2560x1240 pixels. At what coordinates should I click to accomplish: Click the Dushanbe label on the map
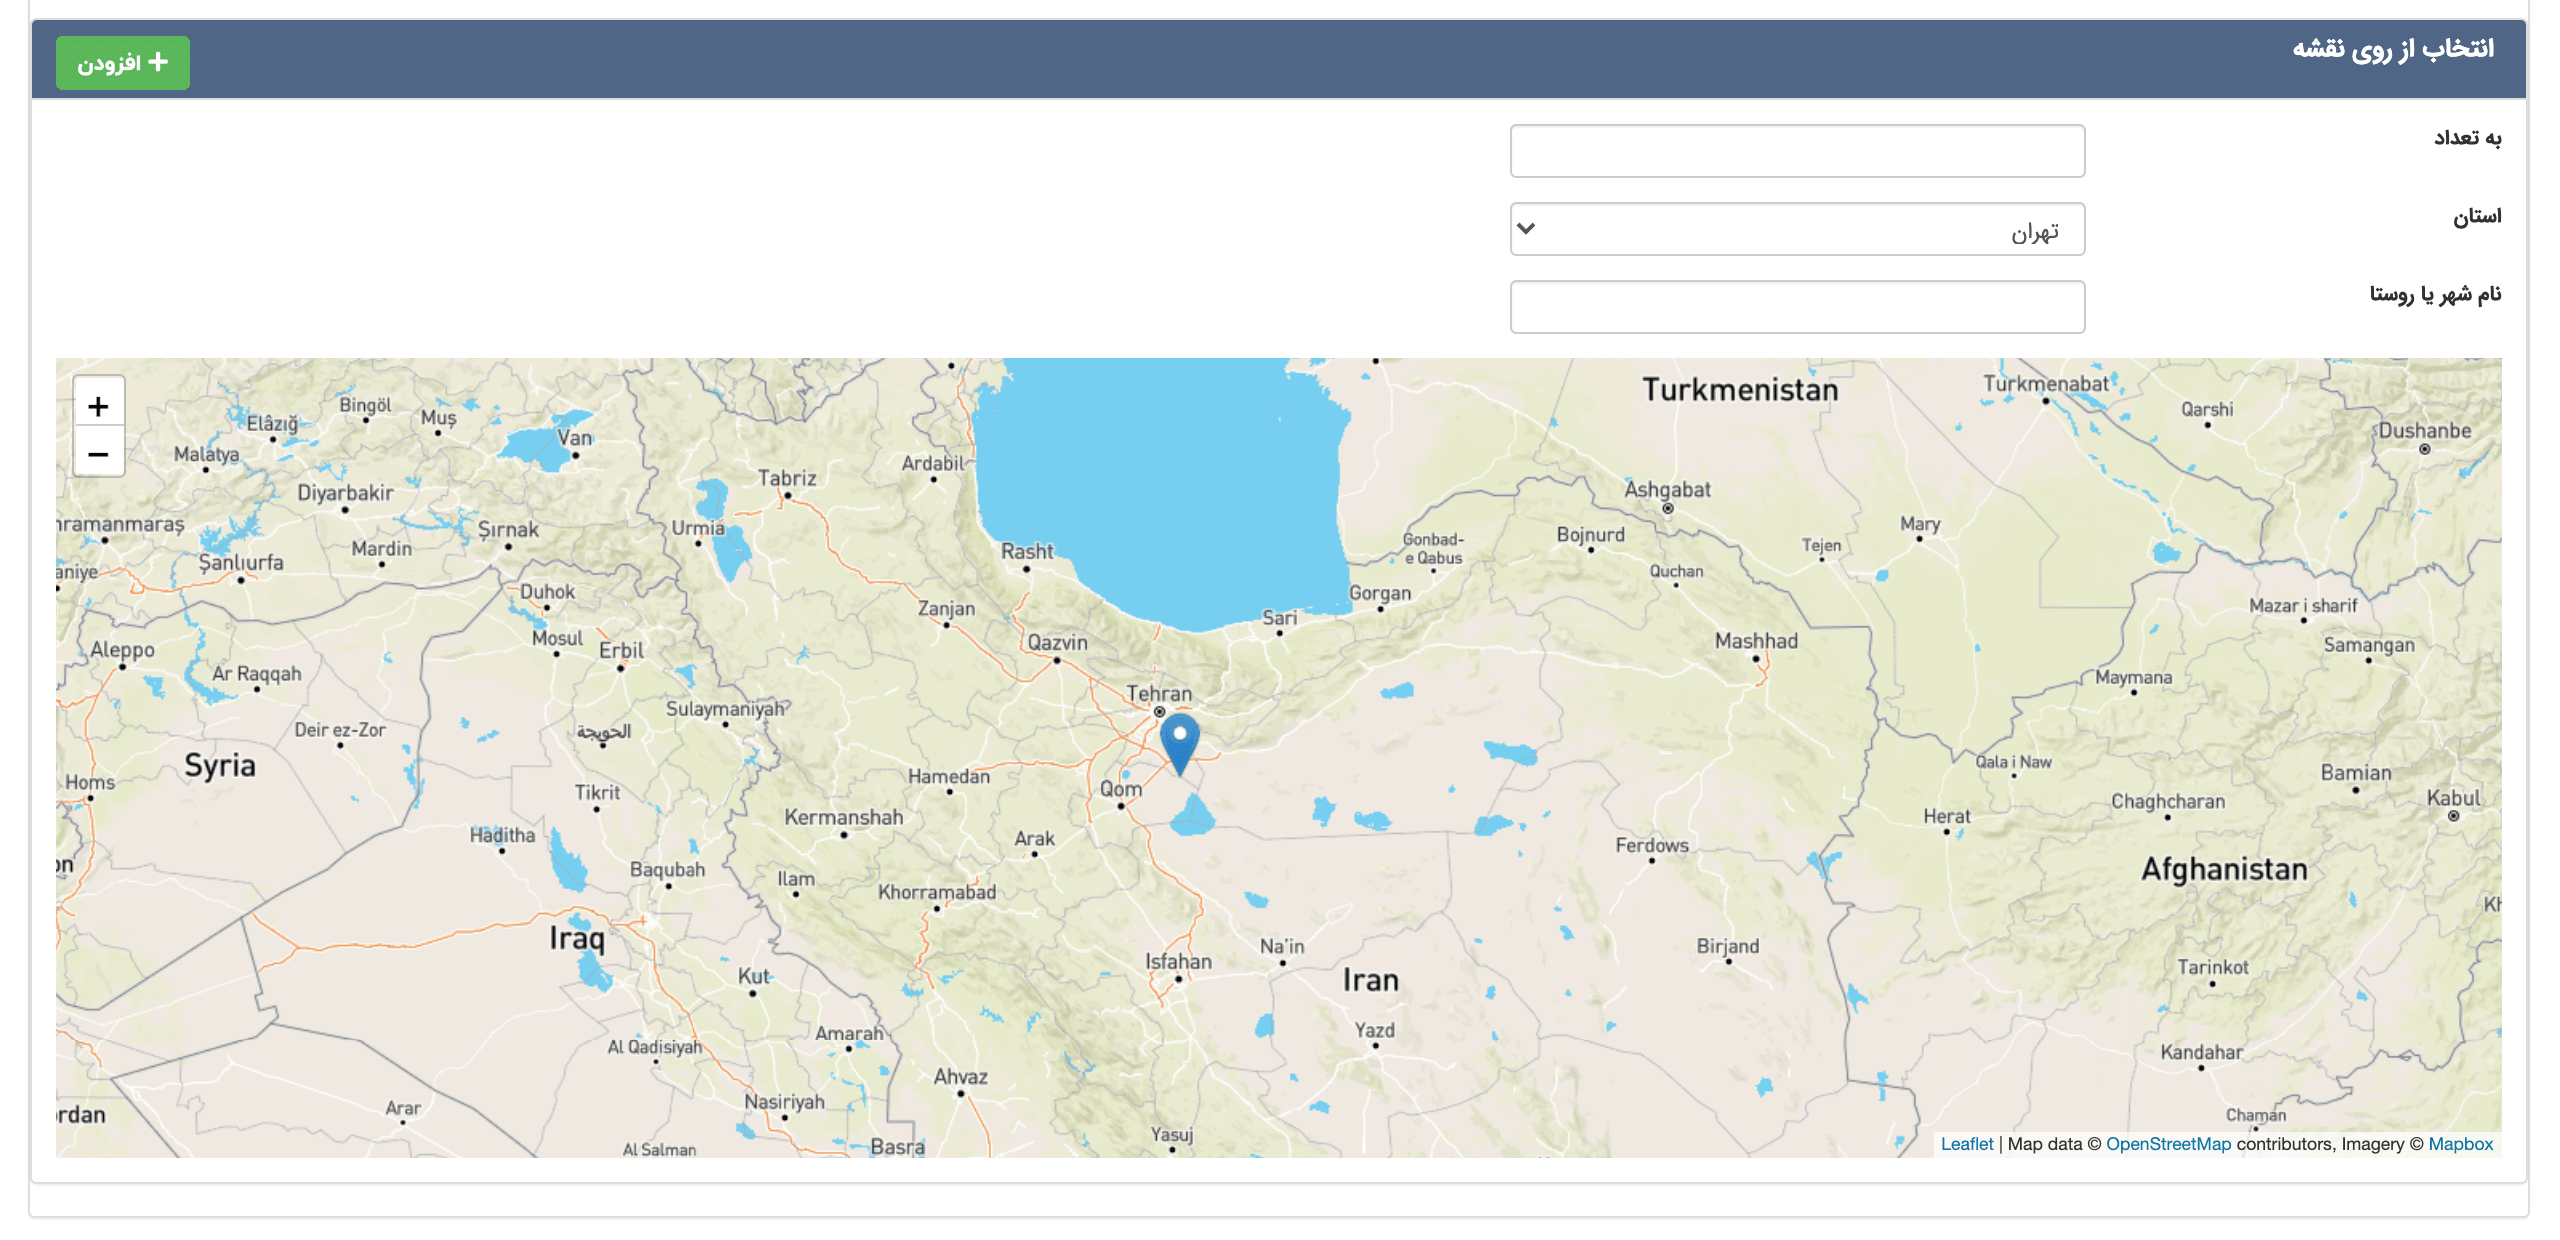point(2424,431)
